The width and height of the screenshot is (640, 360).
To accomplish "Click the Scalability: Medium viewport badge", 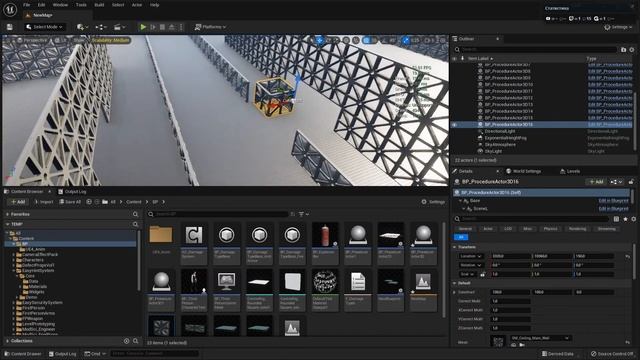I will (x=110, y=40).
